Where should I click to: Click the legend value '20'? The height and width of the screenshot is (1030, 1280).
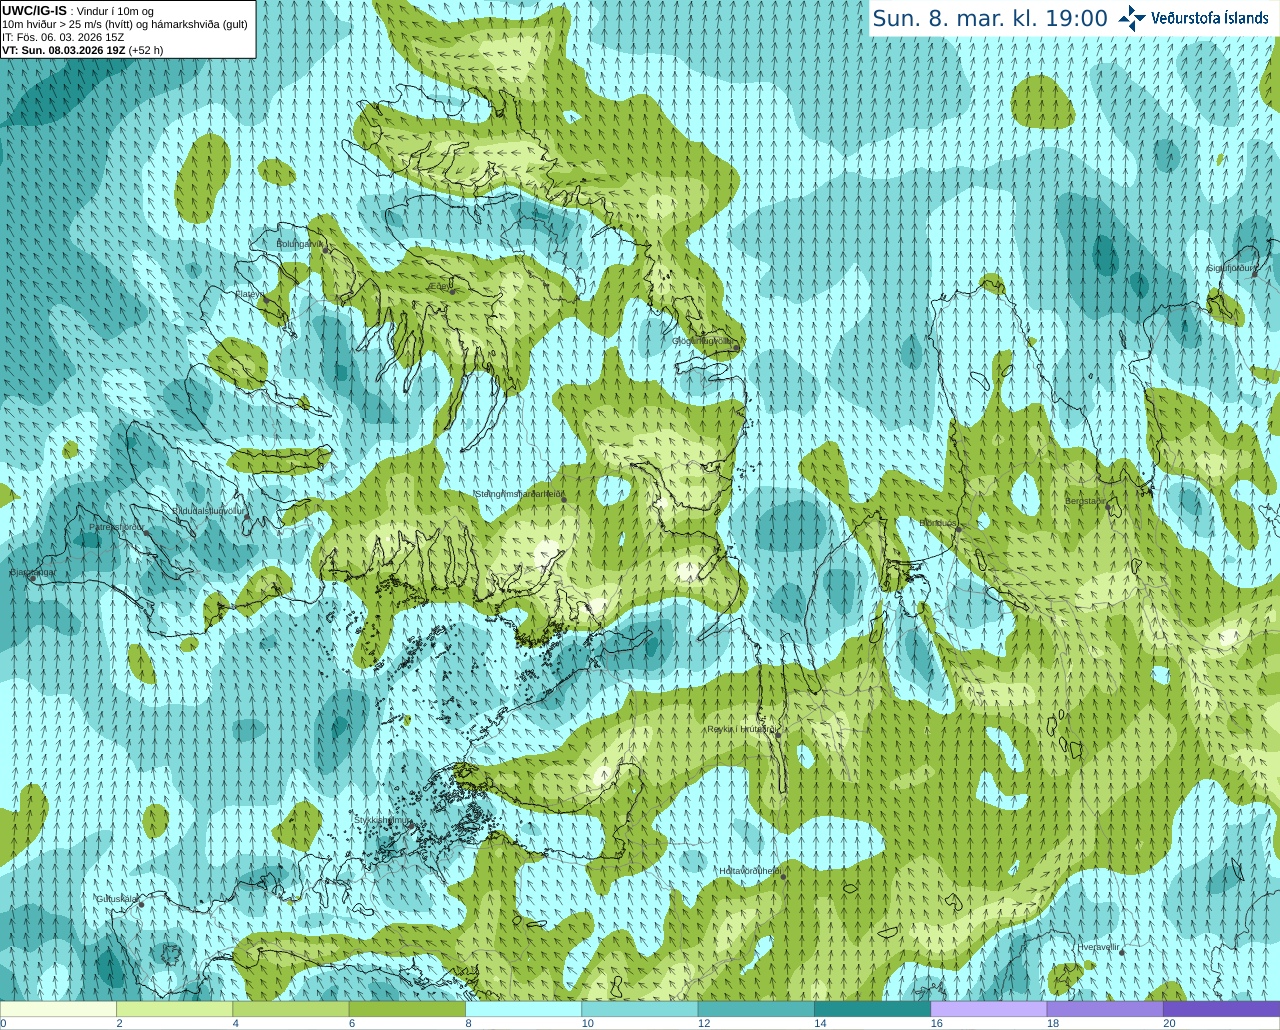coord(1169,1023)
